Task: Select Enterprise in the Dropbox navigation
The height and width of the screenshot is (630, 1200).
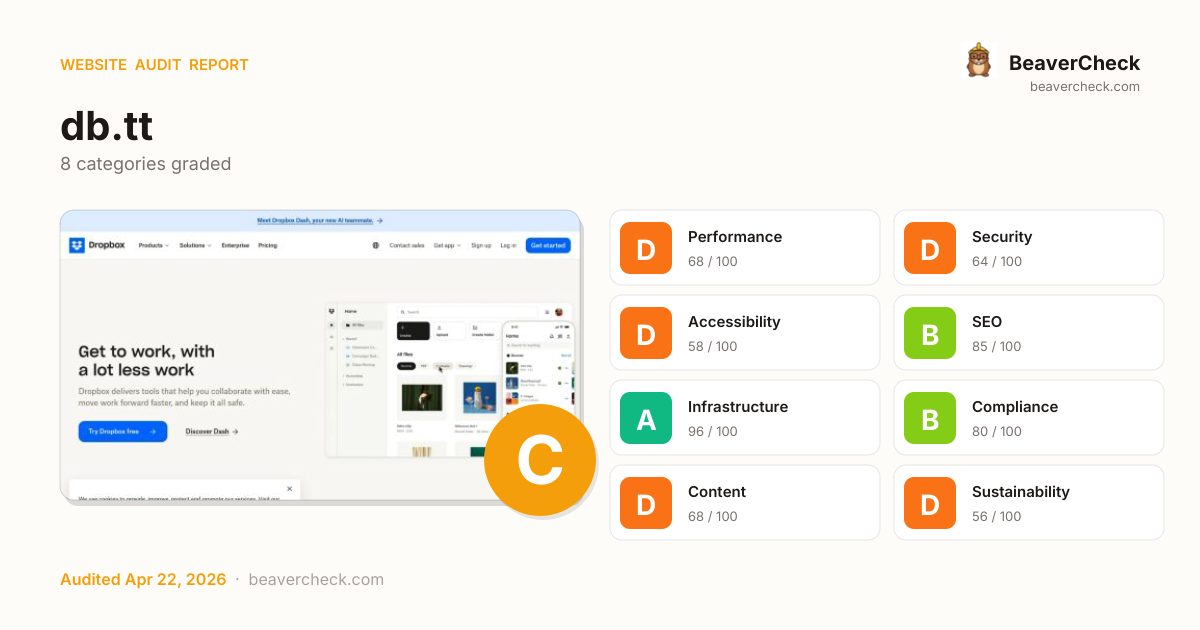Action: 235,245
